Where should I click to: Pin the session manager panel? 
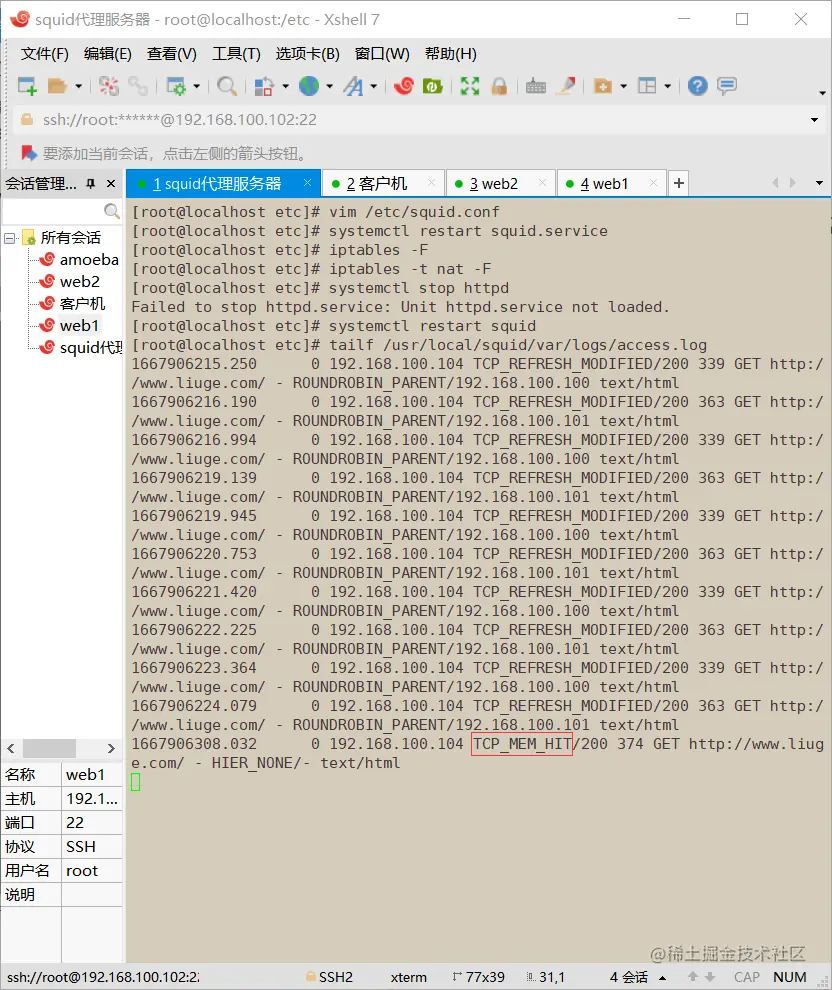pyautogui.click(x=91, y=184)
